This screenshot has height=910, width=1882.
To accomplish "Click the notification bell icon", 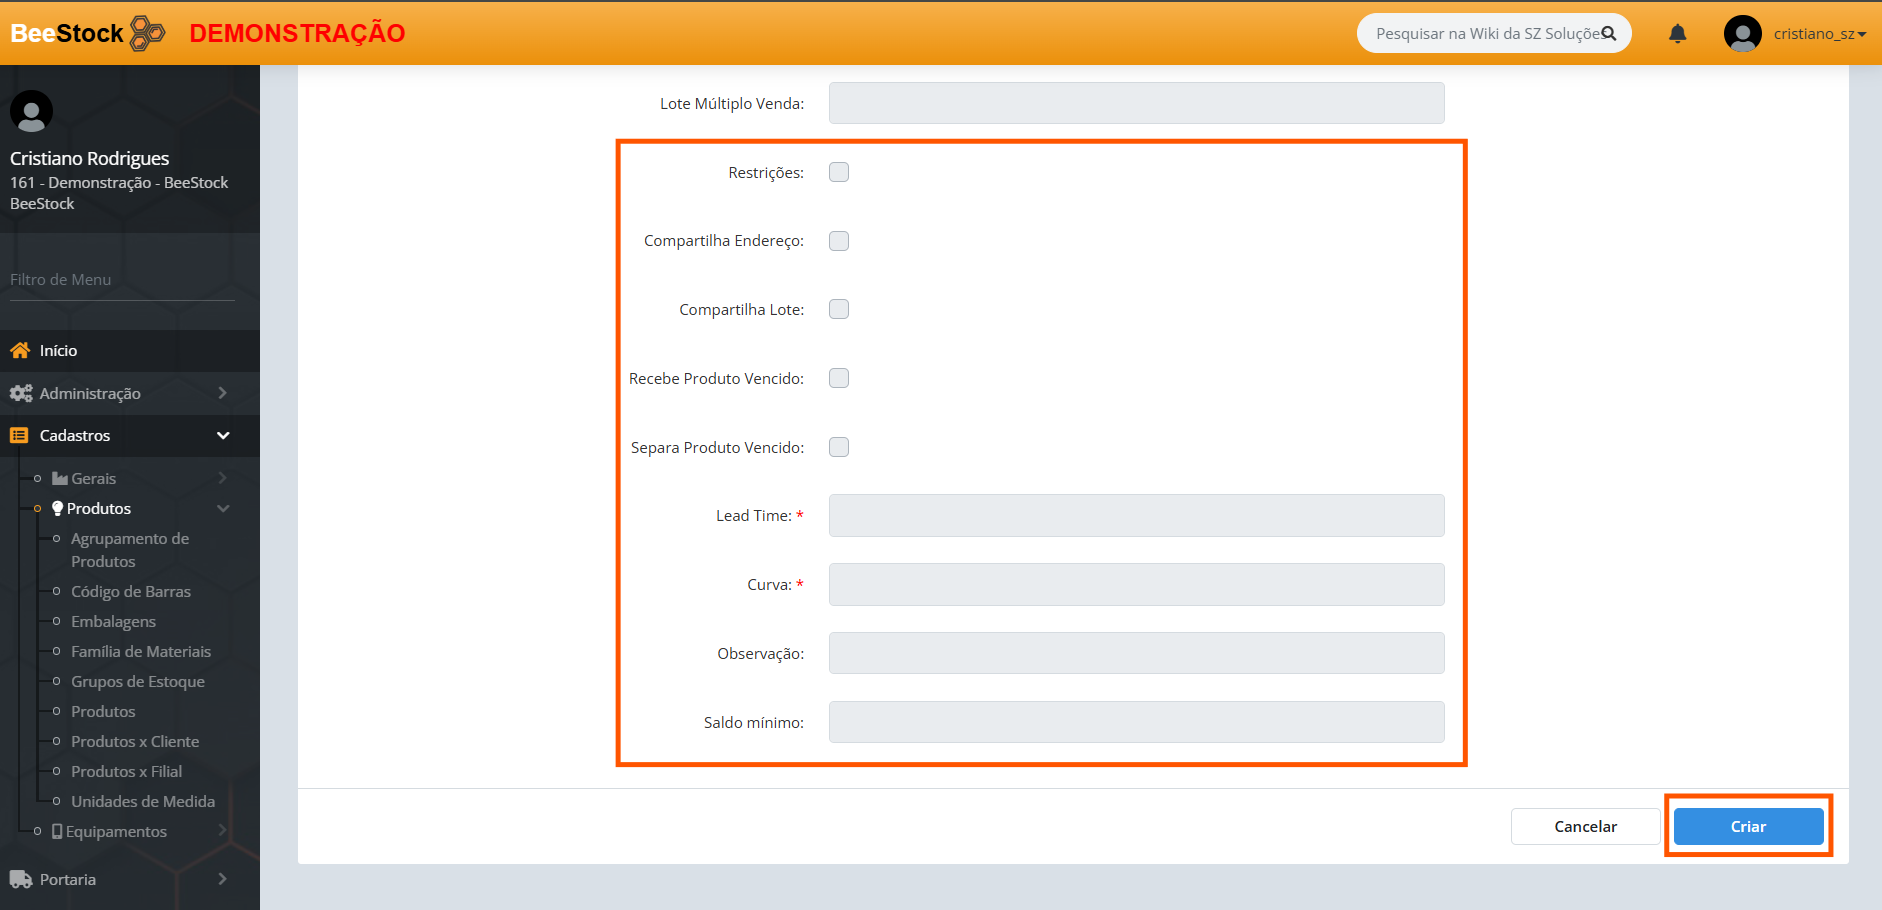I will 1677,34.
